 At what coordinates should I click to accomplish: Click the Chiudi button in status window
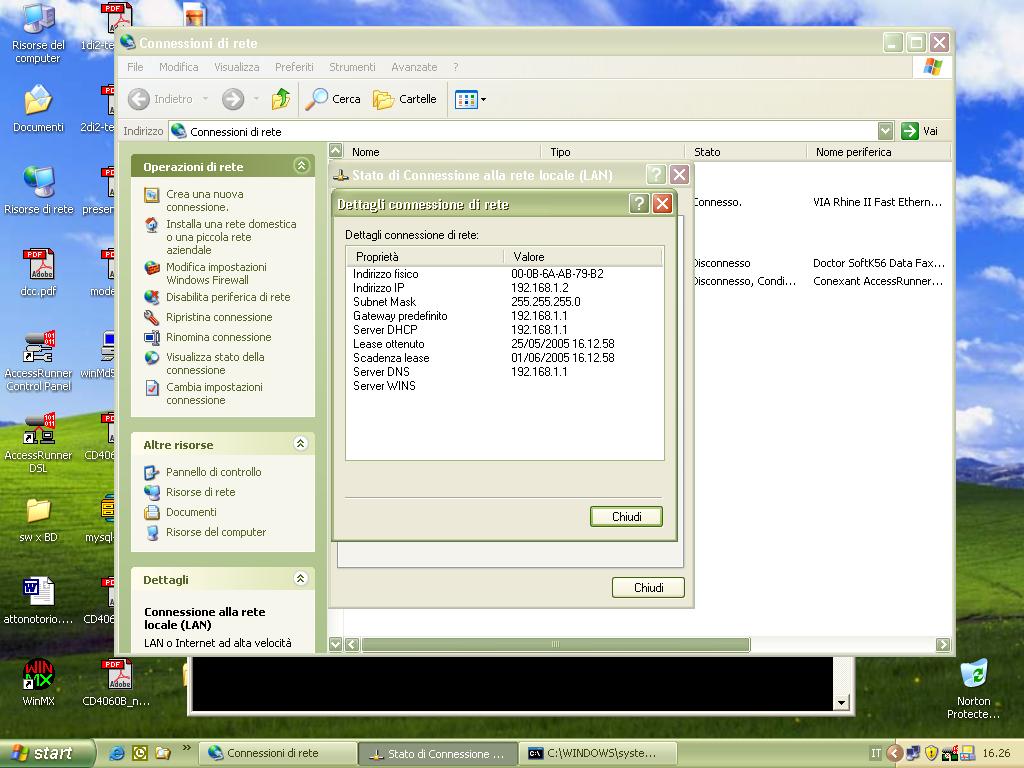[648, 588]
